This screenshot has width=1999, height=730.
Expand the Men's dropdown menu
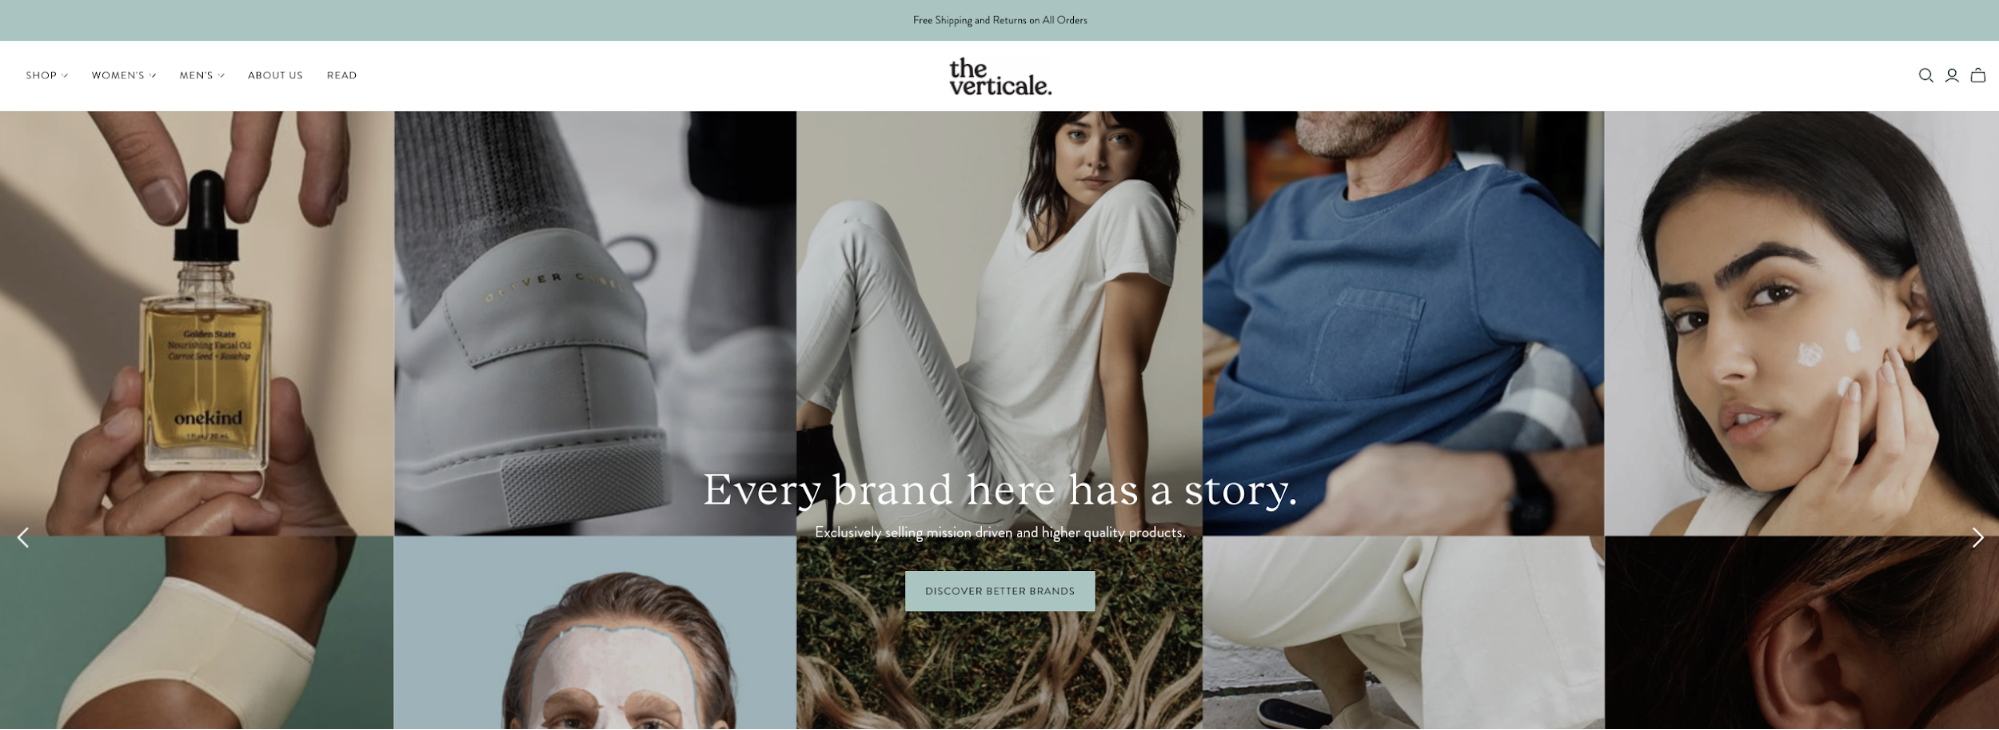click(x=202, y=76)
